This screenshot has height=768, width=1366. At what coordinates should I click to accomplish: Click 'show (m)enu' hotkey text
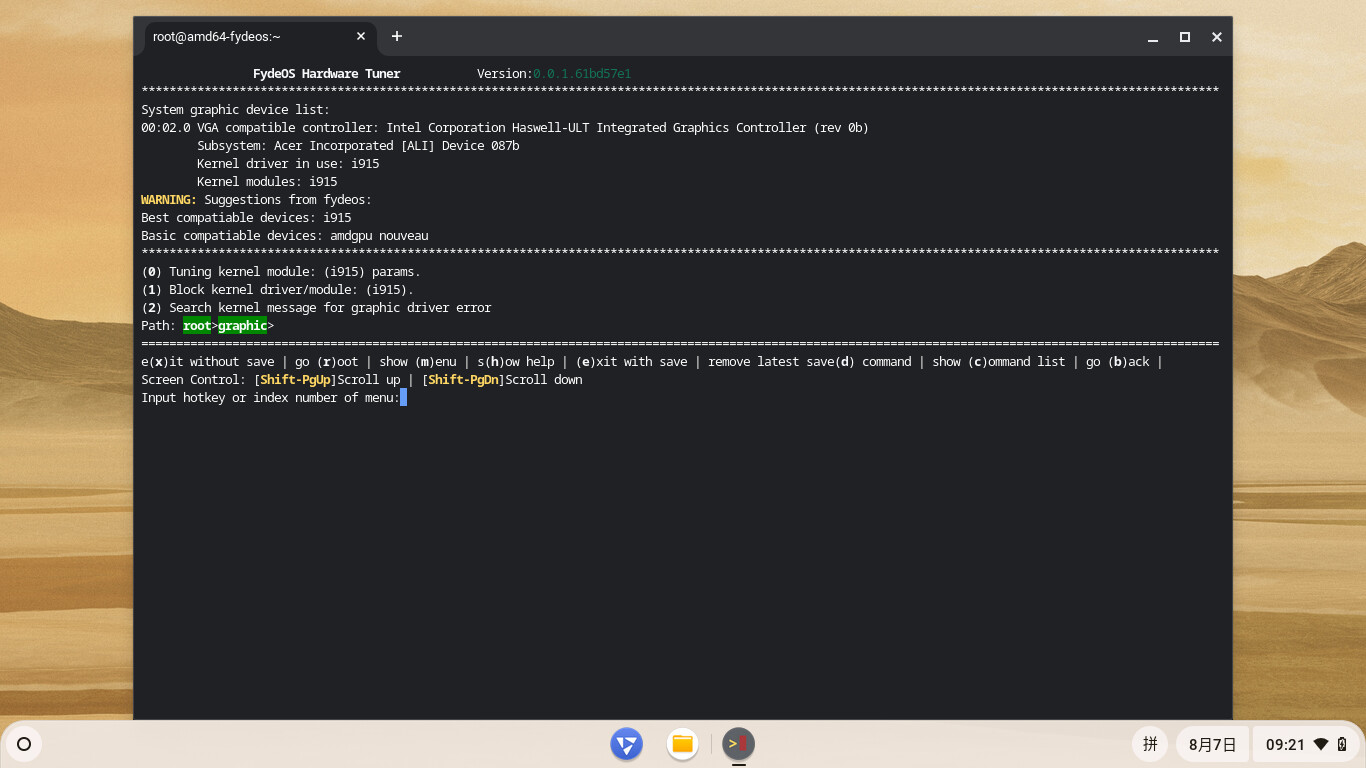pos(418,362)
